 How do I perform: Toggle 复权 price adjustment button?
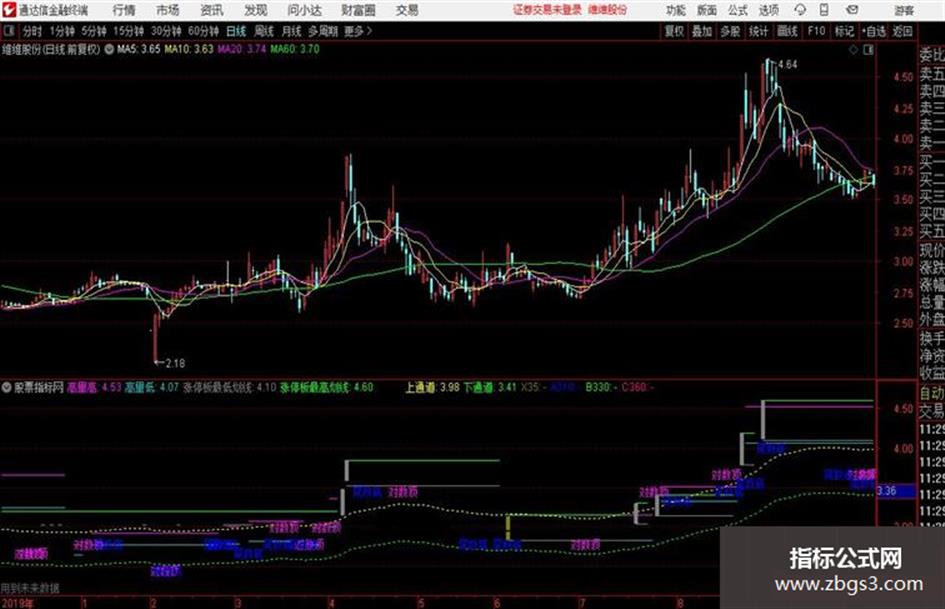click(x=673, y=31)
